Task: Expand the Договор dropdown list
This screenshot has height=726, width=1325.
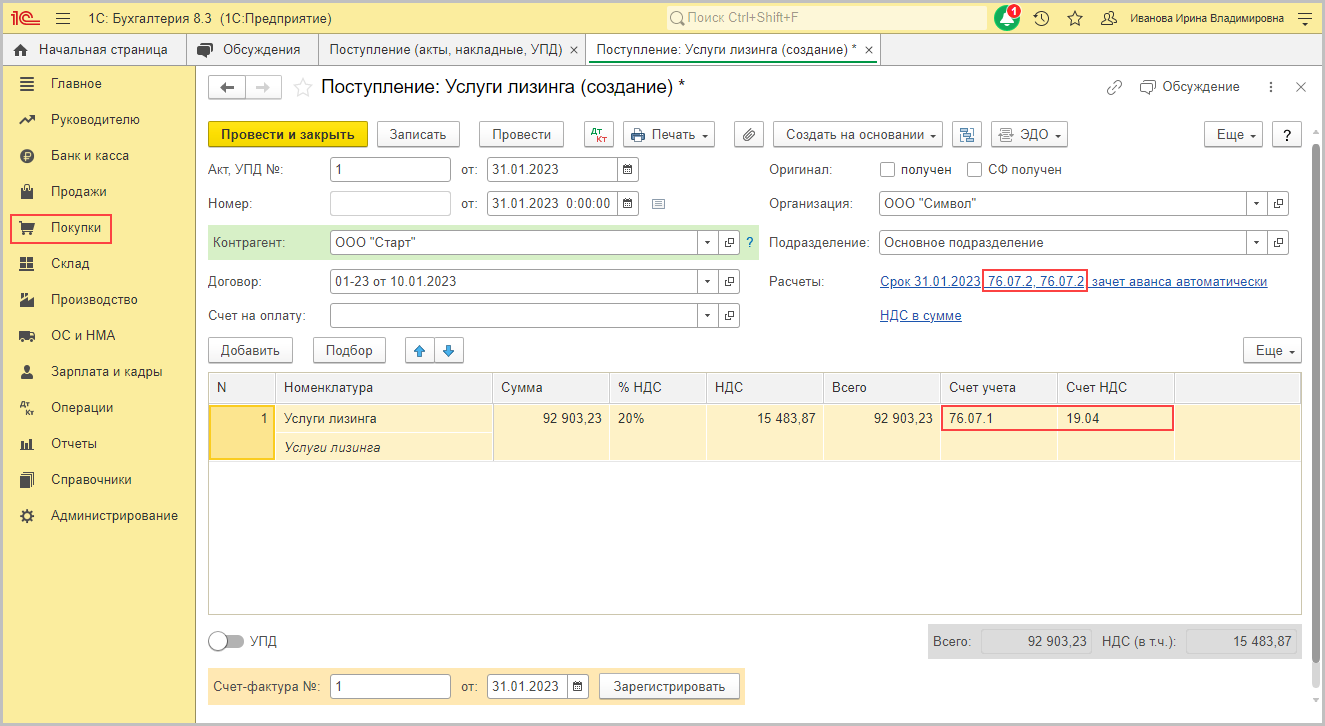Action: (708, 281)
